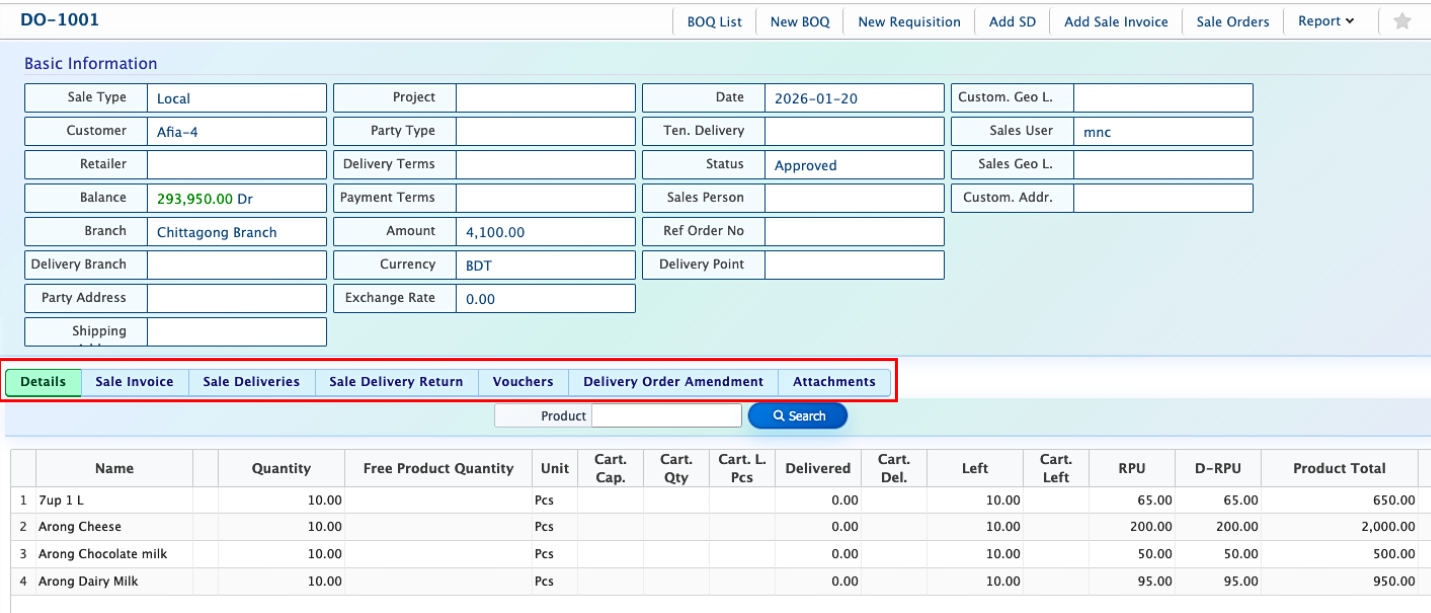Click the favorite star icon
This screenshot has height=613, width=1431.
[1402, 21]
